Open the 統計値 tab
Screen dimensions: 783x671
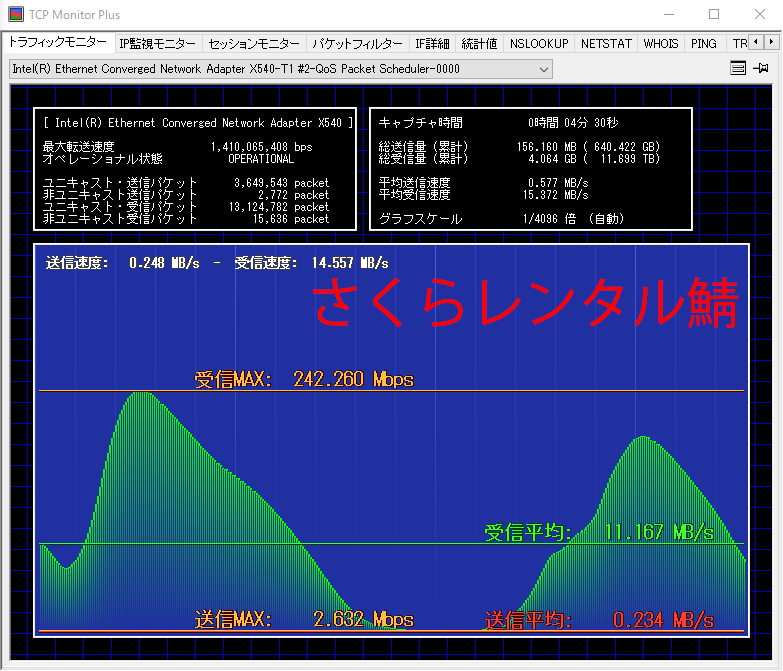click(x=479, y=44)
